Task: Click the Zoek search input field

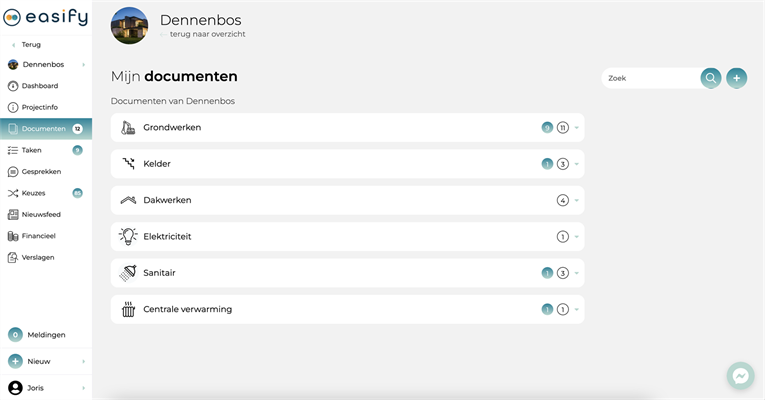Action: click(650, 78)
